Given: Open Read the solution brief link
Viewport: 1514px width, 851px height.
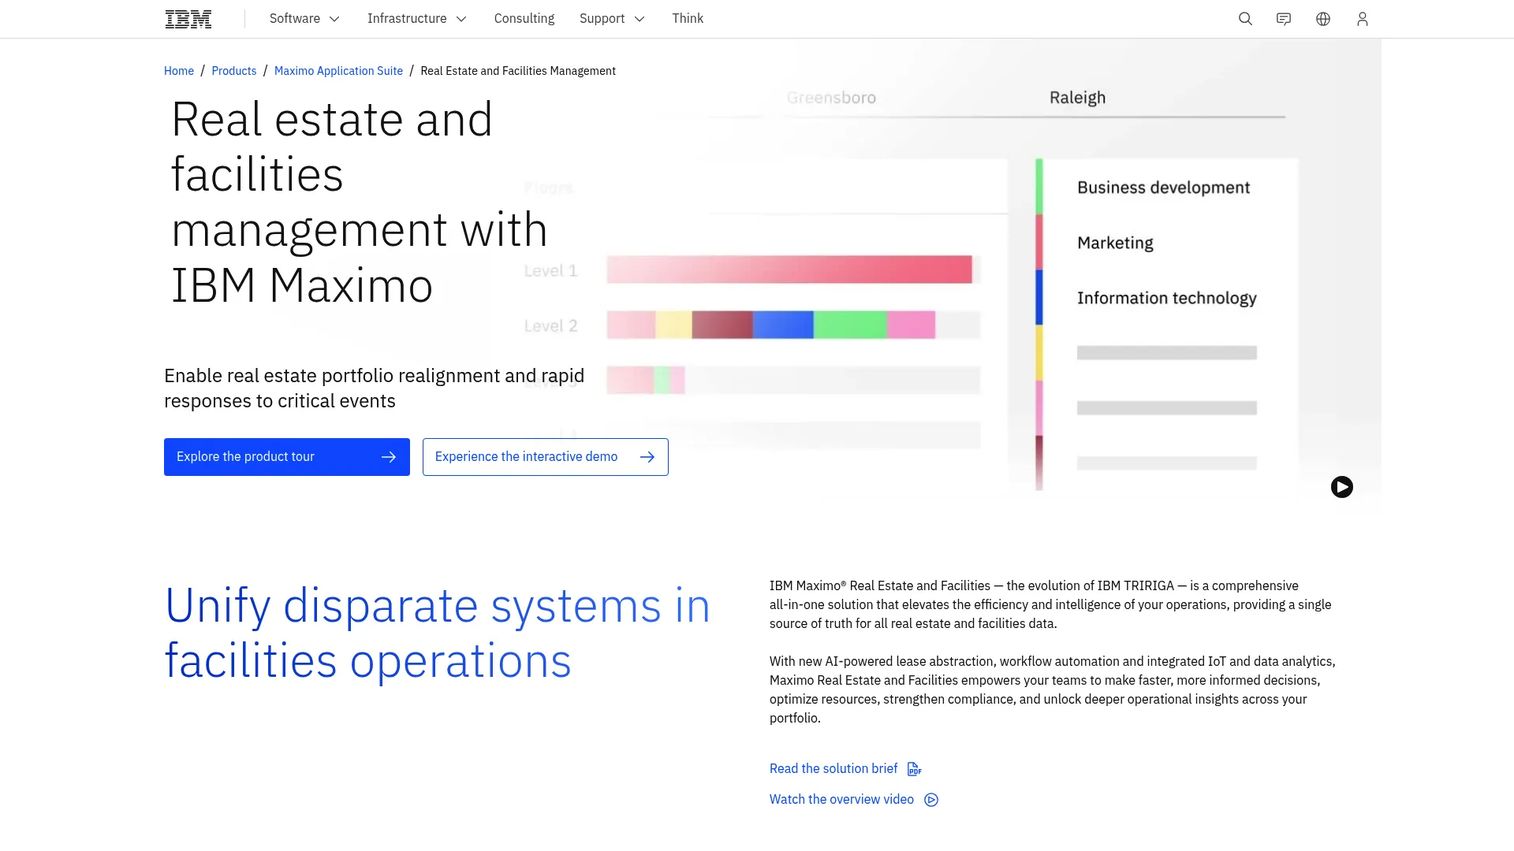Looking at the screenshot, I should [x=833, y=769].
